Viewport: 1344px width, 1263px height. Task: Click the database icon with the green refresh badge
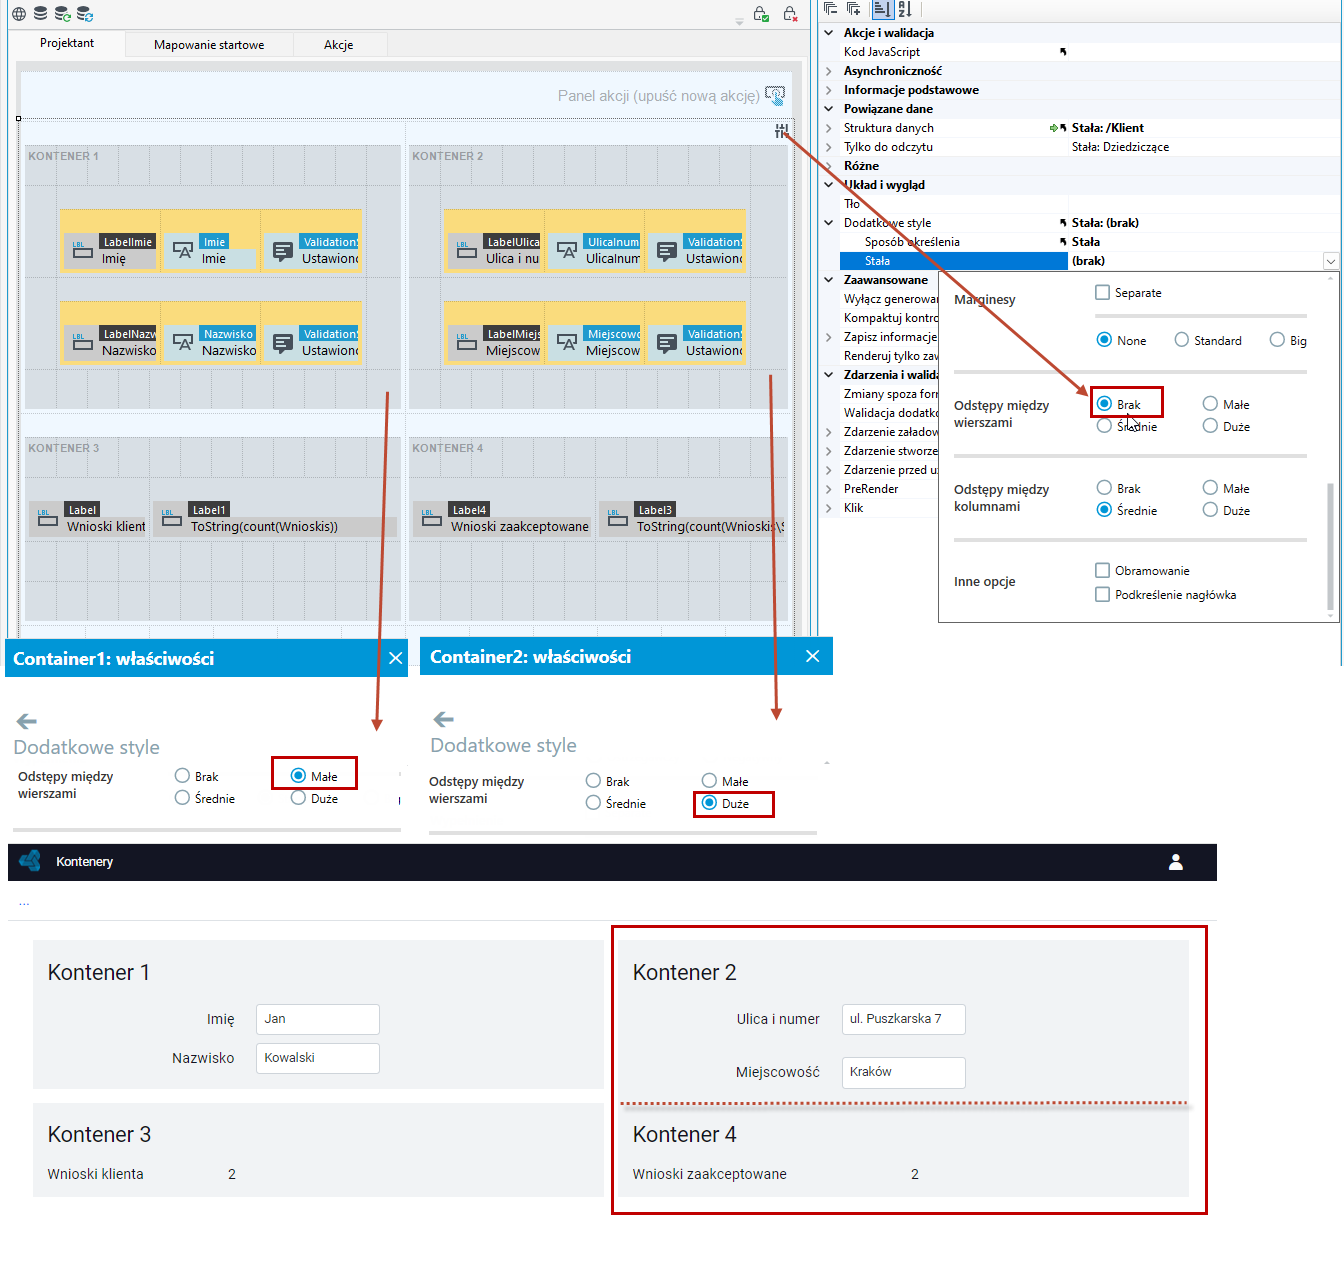62,14
